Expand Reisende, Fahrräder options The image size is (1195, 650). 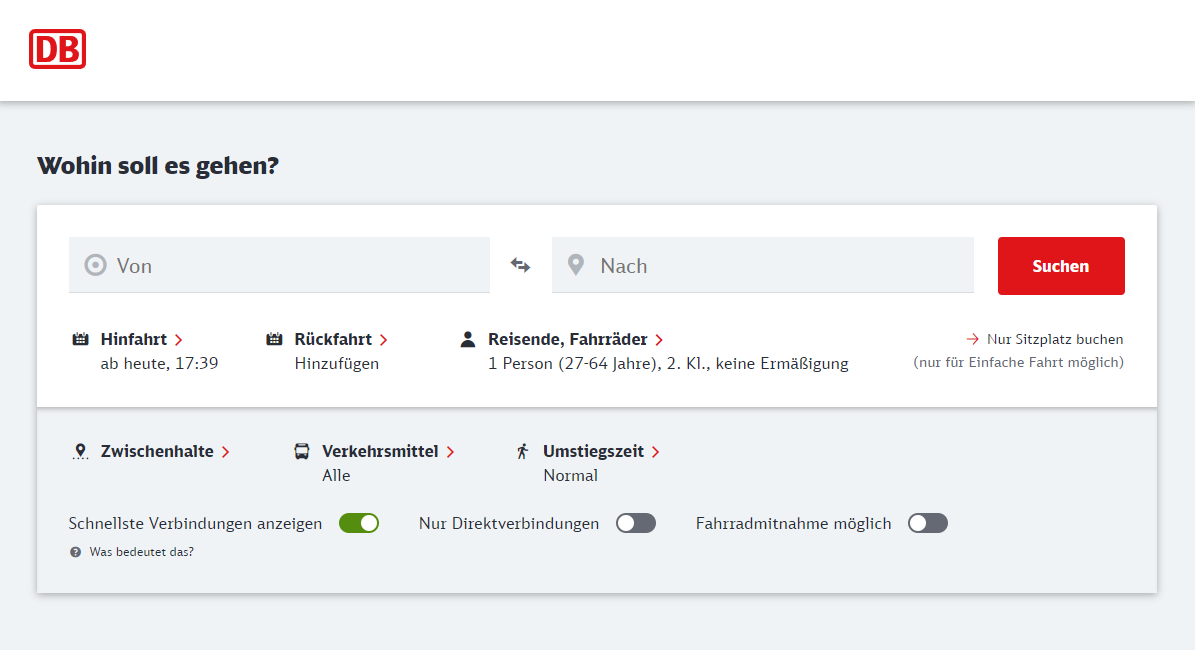click(x=575, y=339)
